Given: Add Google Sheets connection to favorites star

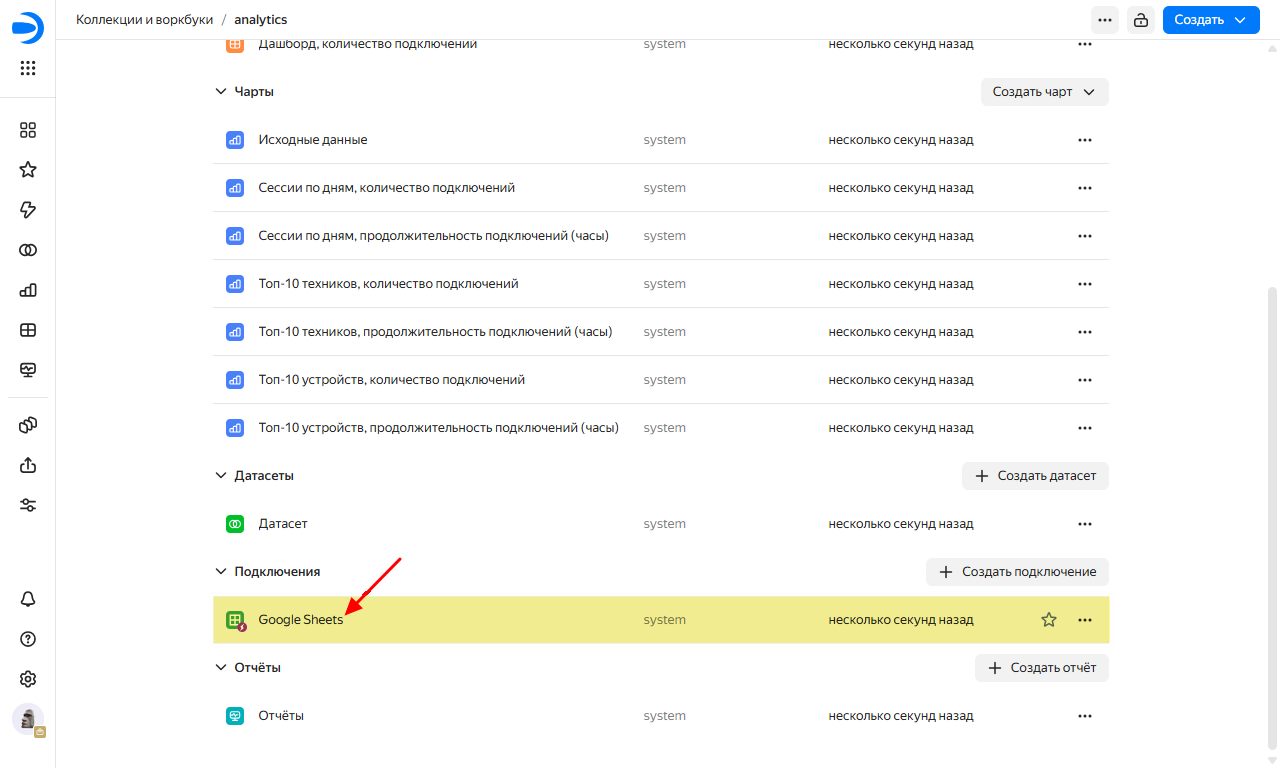Looking at the screenshot, I should [x=1049, y=620].
